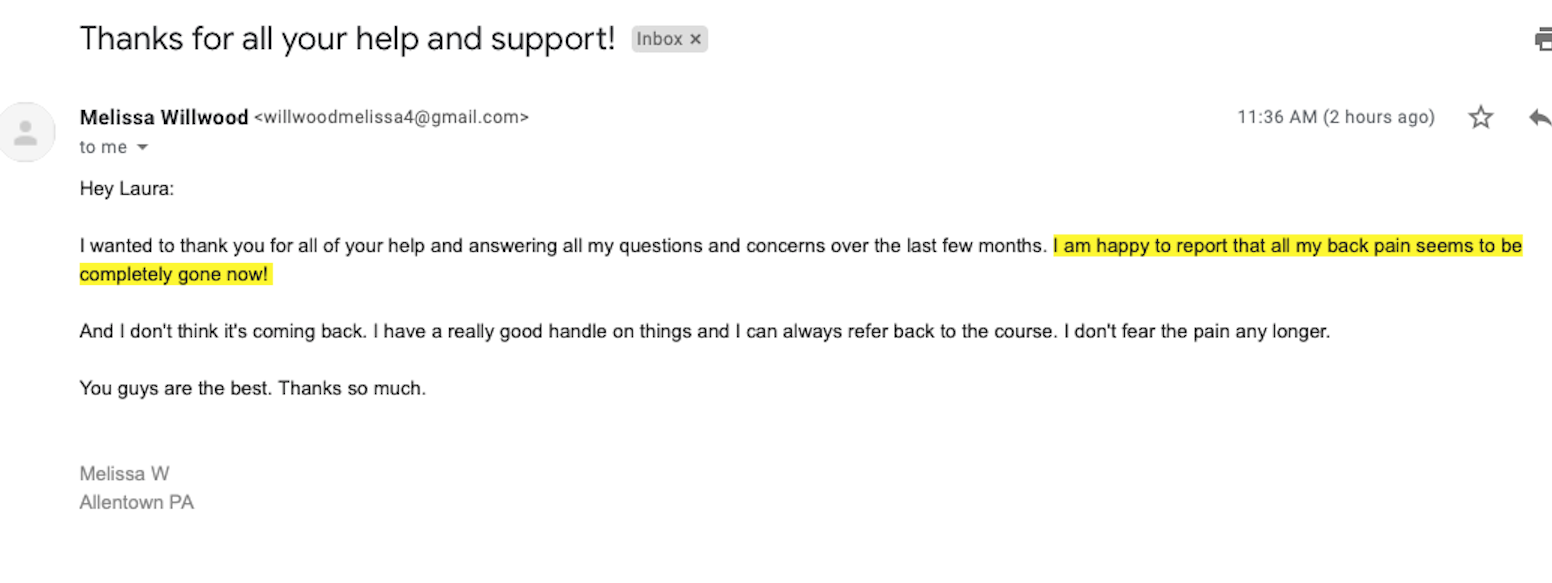
Task: Click the 'Melissa W' signature line
Action: click(124, 474)
